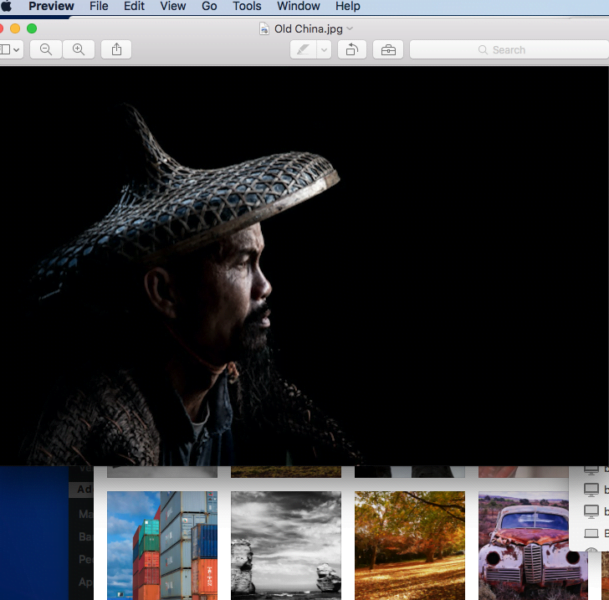Rotate the image with the rotate button

(351, 49)
